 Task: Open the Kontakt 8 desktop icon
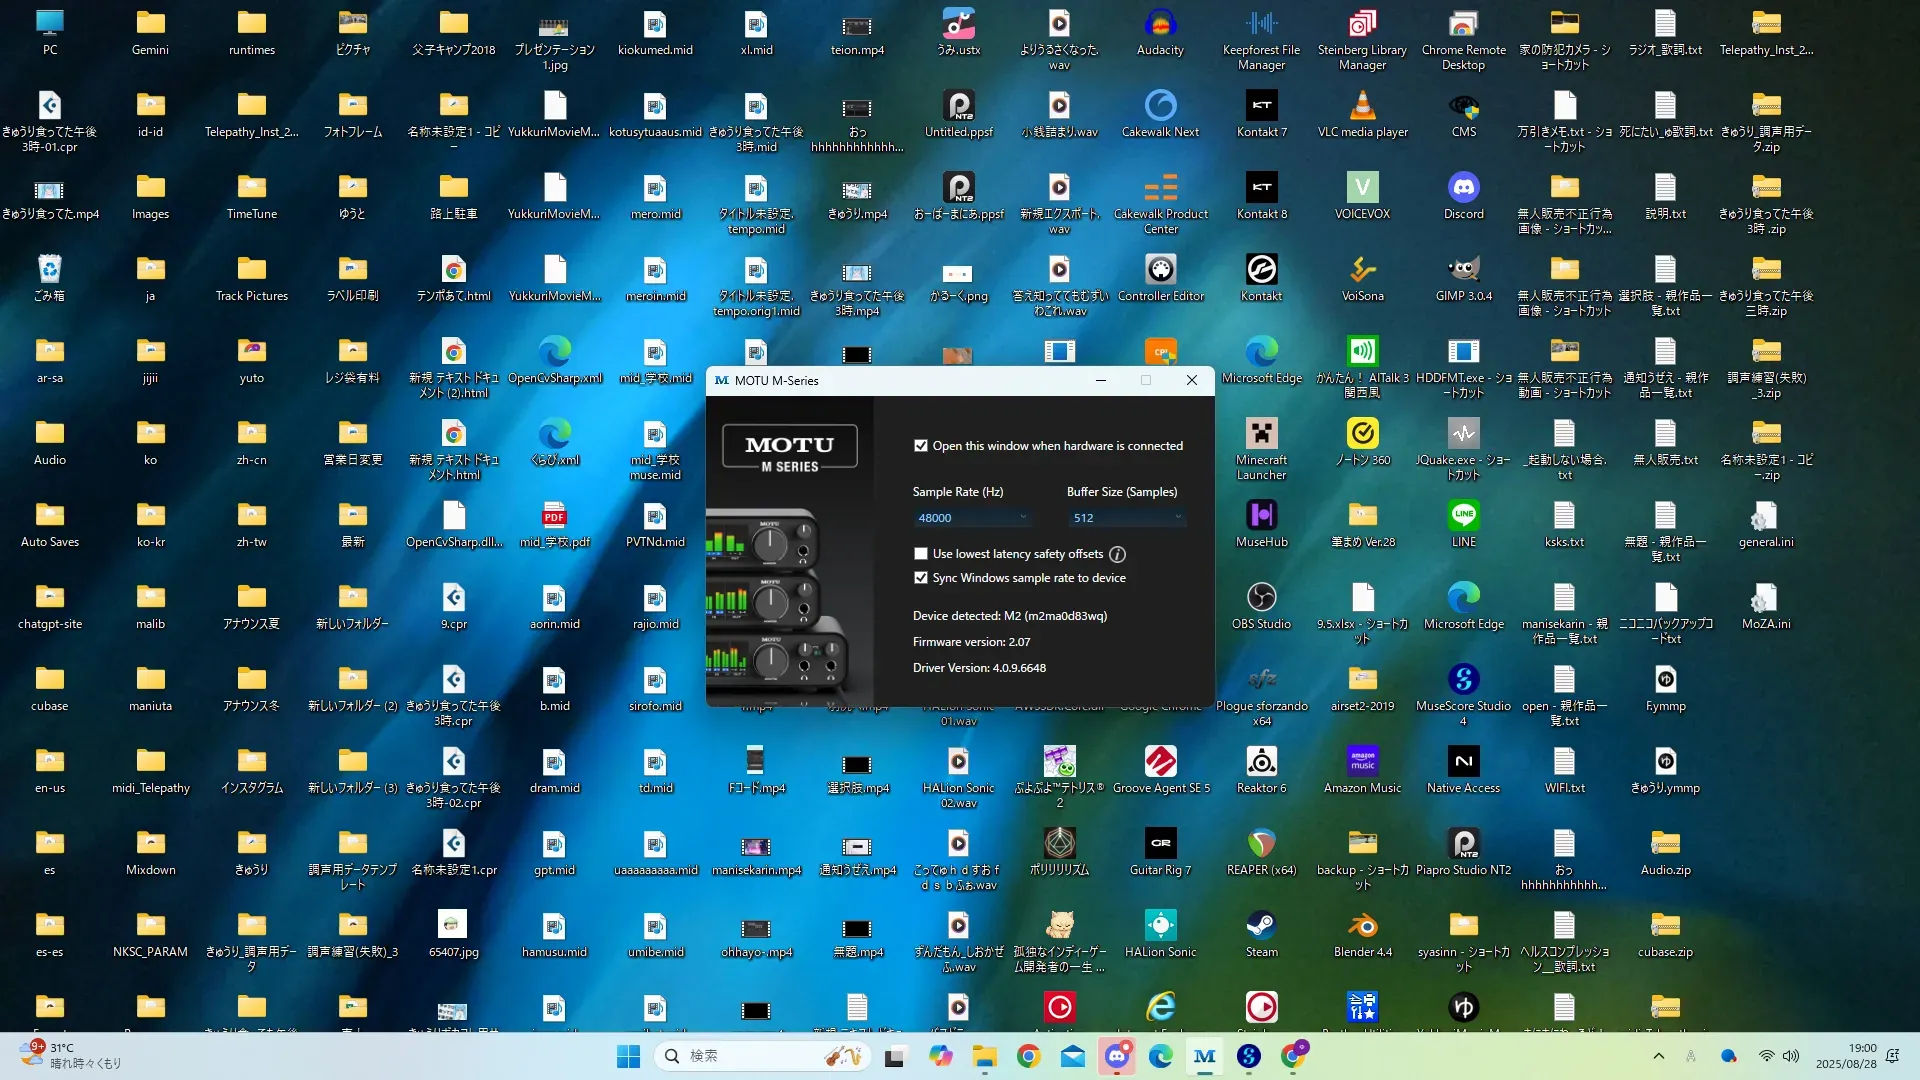click(x=1261, y=189)
